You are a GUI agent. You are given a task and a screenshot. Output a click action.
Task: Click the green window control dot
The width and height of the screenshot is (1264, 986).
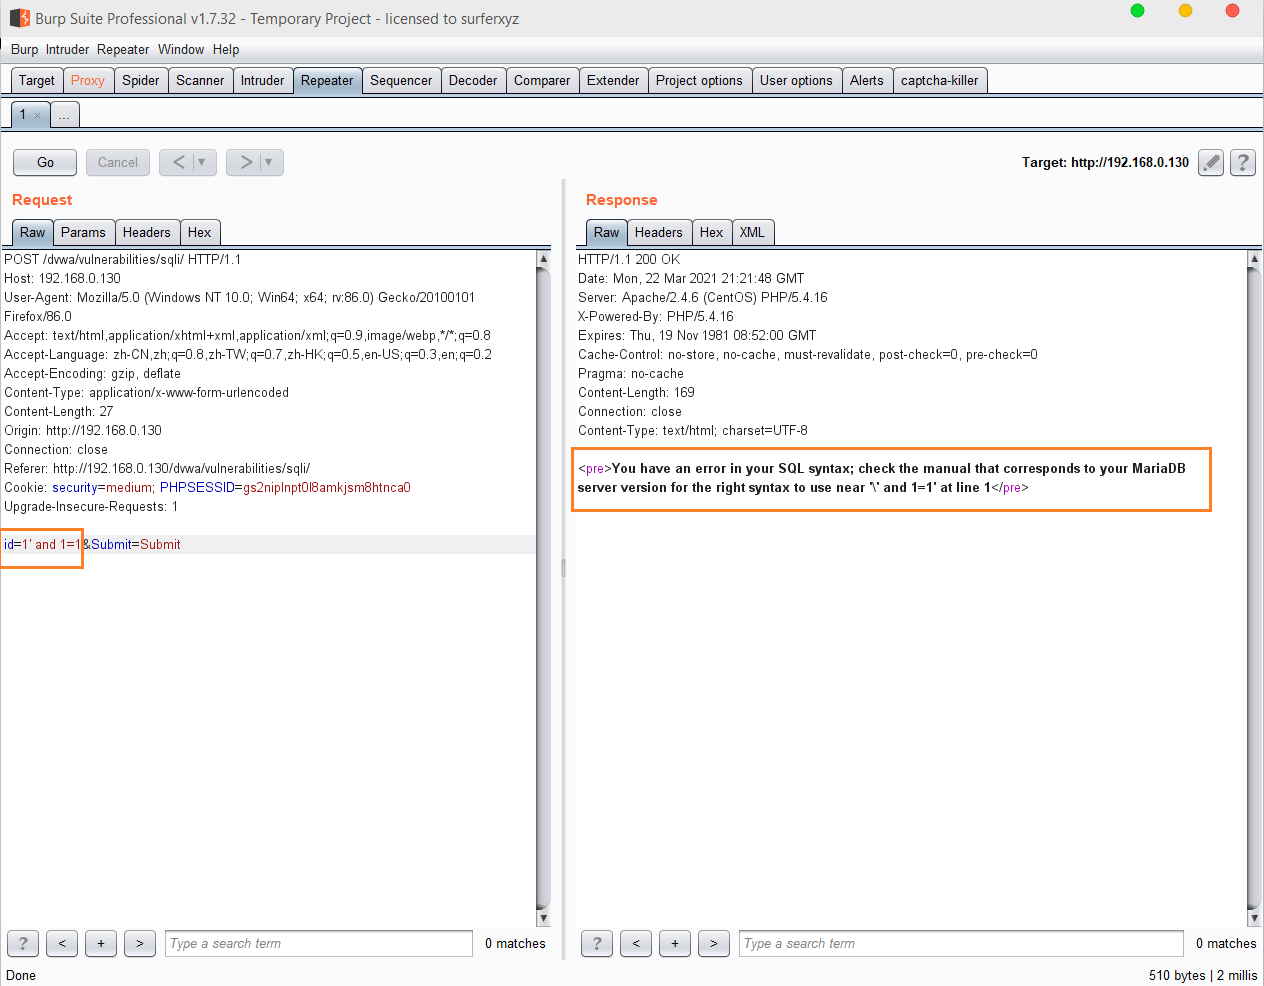click(1137, 11)
